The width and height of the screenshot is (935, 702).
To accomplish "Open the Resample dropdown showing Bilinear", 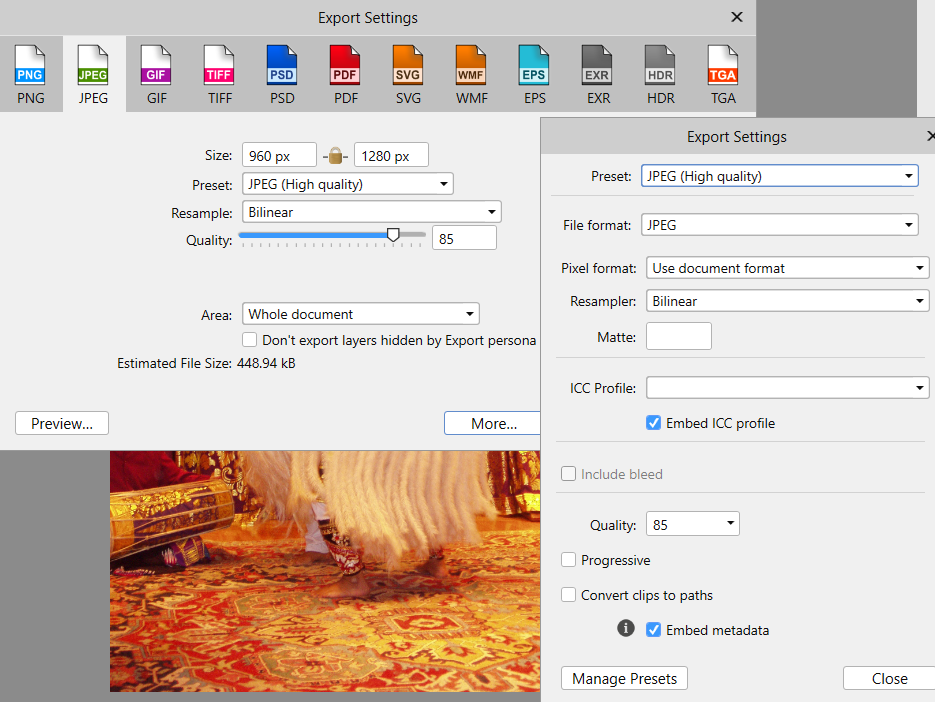I will (x=370, y=211).
